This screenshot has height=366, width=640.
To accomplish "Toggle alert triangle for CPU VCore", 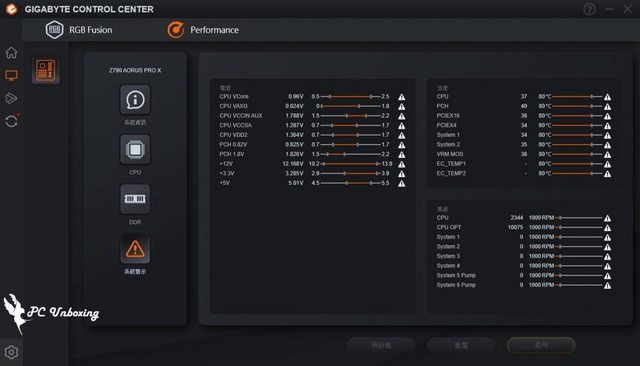I will [x=402, y=97].
